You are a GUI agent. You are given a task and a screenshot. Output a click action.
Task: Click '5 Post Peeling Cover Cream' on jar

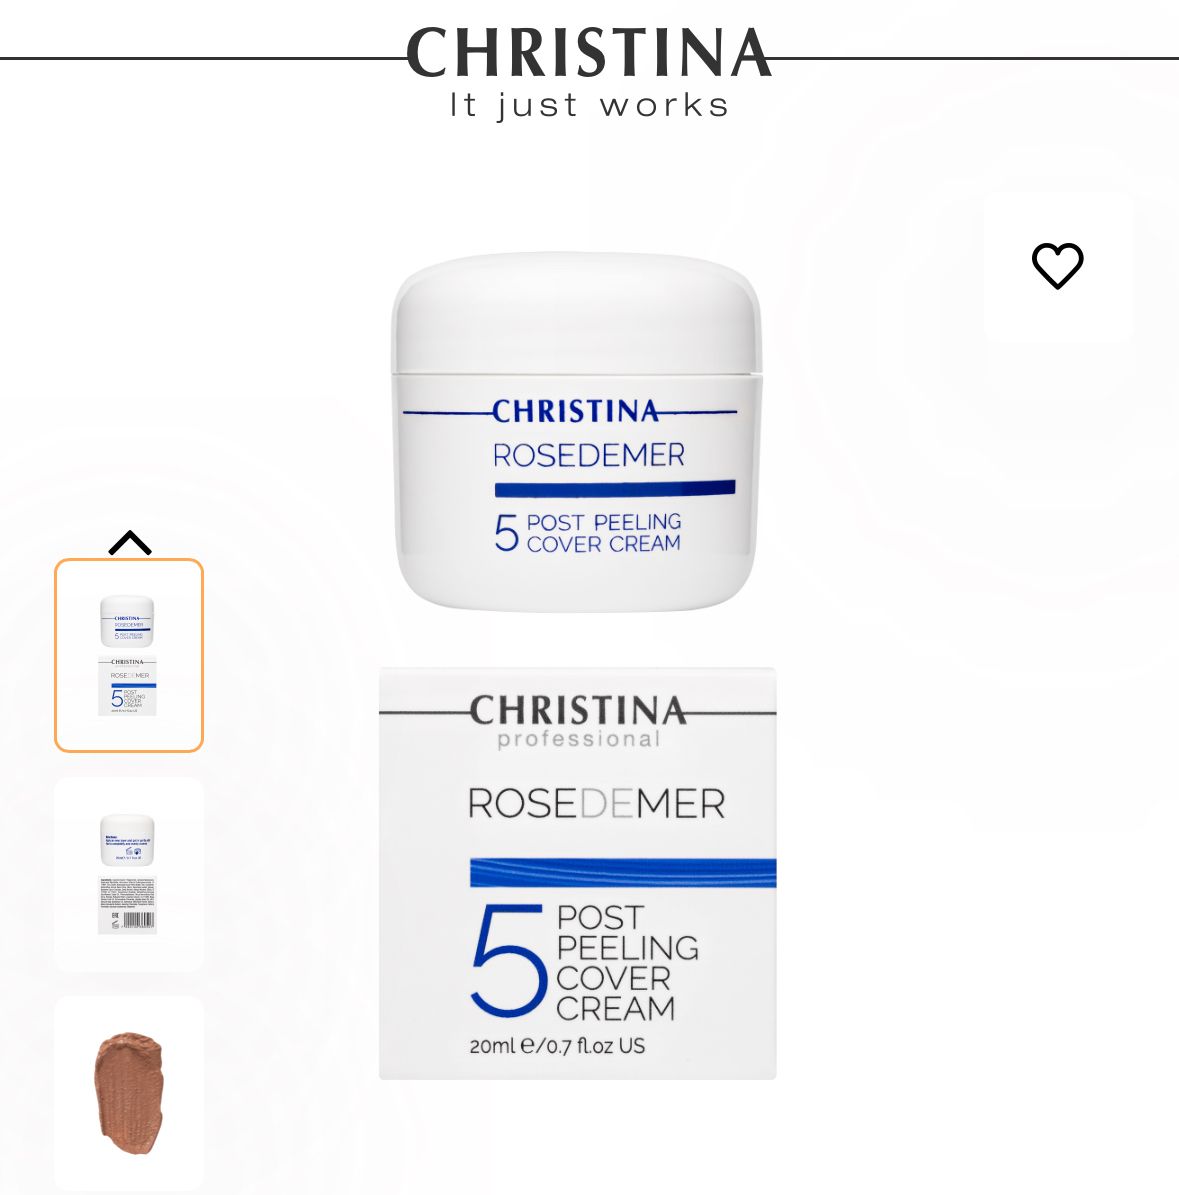point(588,533)
